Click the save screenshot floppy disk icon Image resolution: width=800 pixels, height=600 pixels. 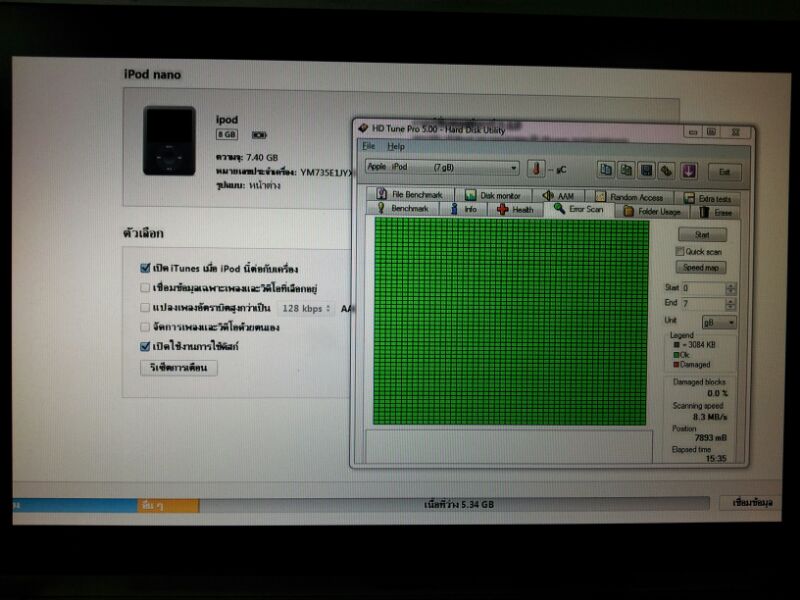[646, 170]
